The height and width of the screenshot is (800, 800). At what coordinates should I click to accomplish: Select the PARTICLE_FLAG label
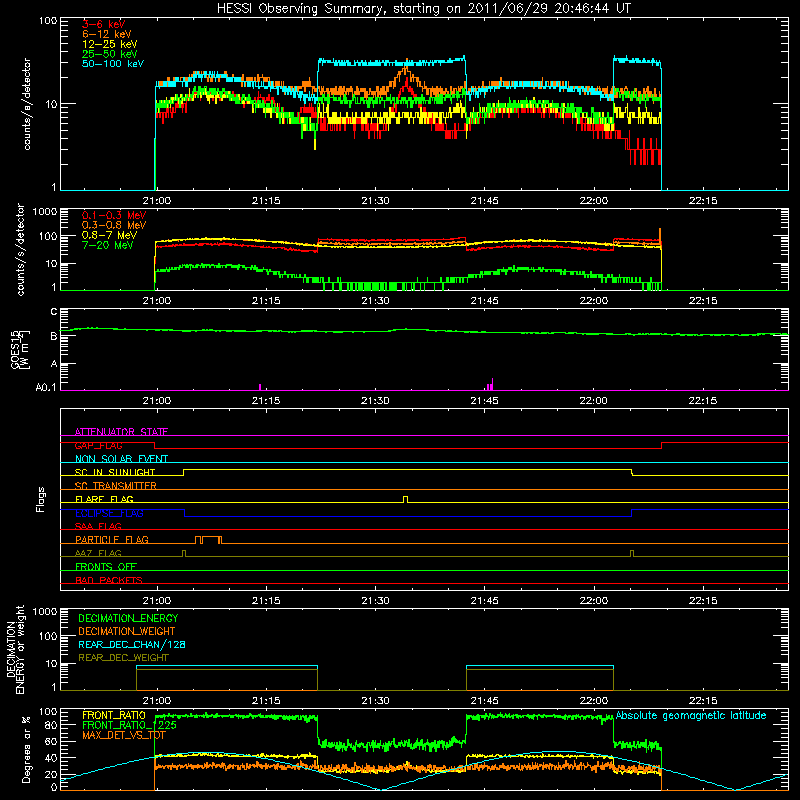(112, 539)
